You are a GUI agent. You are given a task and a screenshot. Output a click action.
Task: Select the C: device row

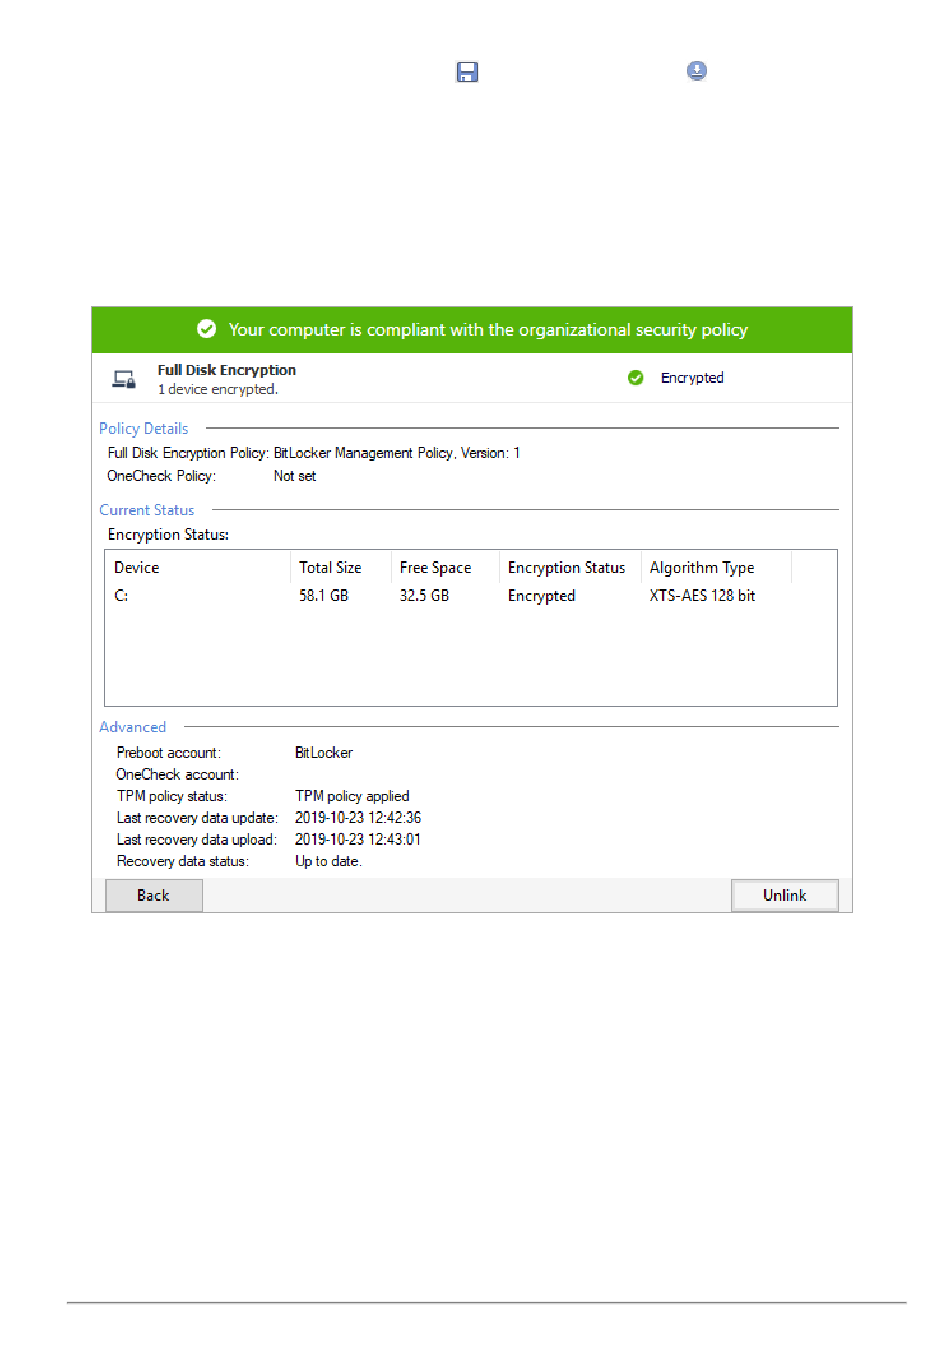[470, 595]
